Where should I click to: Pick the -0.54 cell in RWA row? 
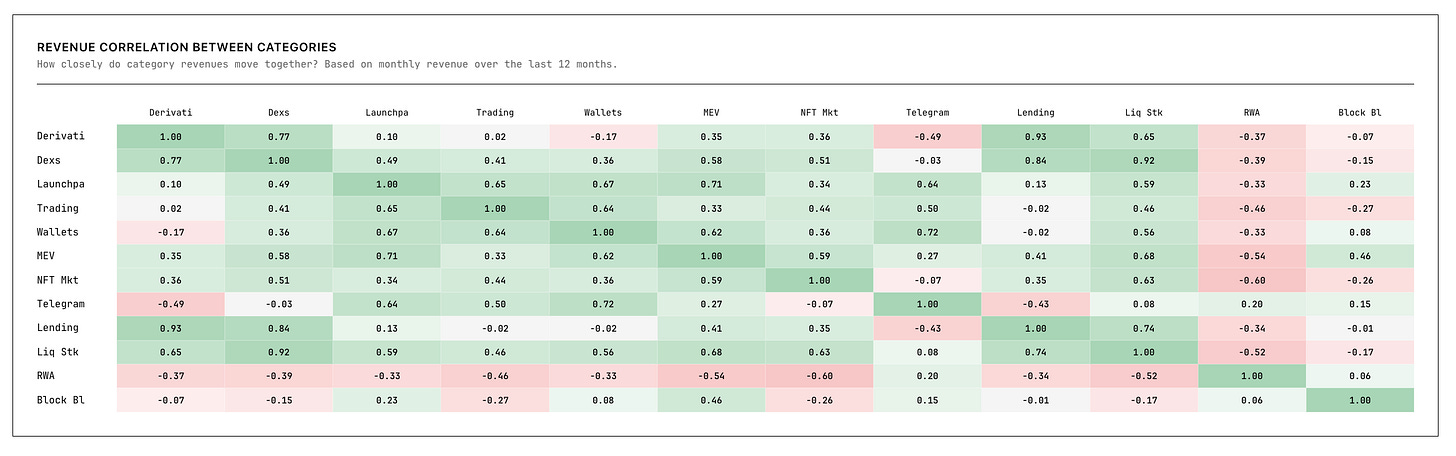711,375
